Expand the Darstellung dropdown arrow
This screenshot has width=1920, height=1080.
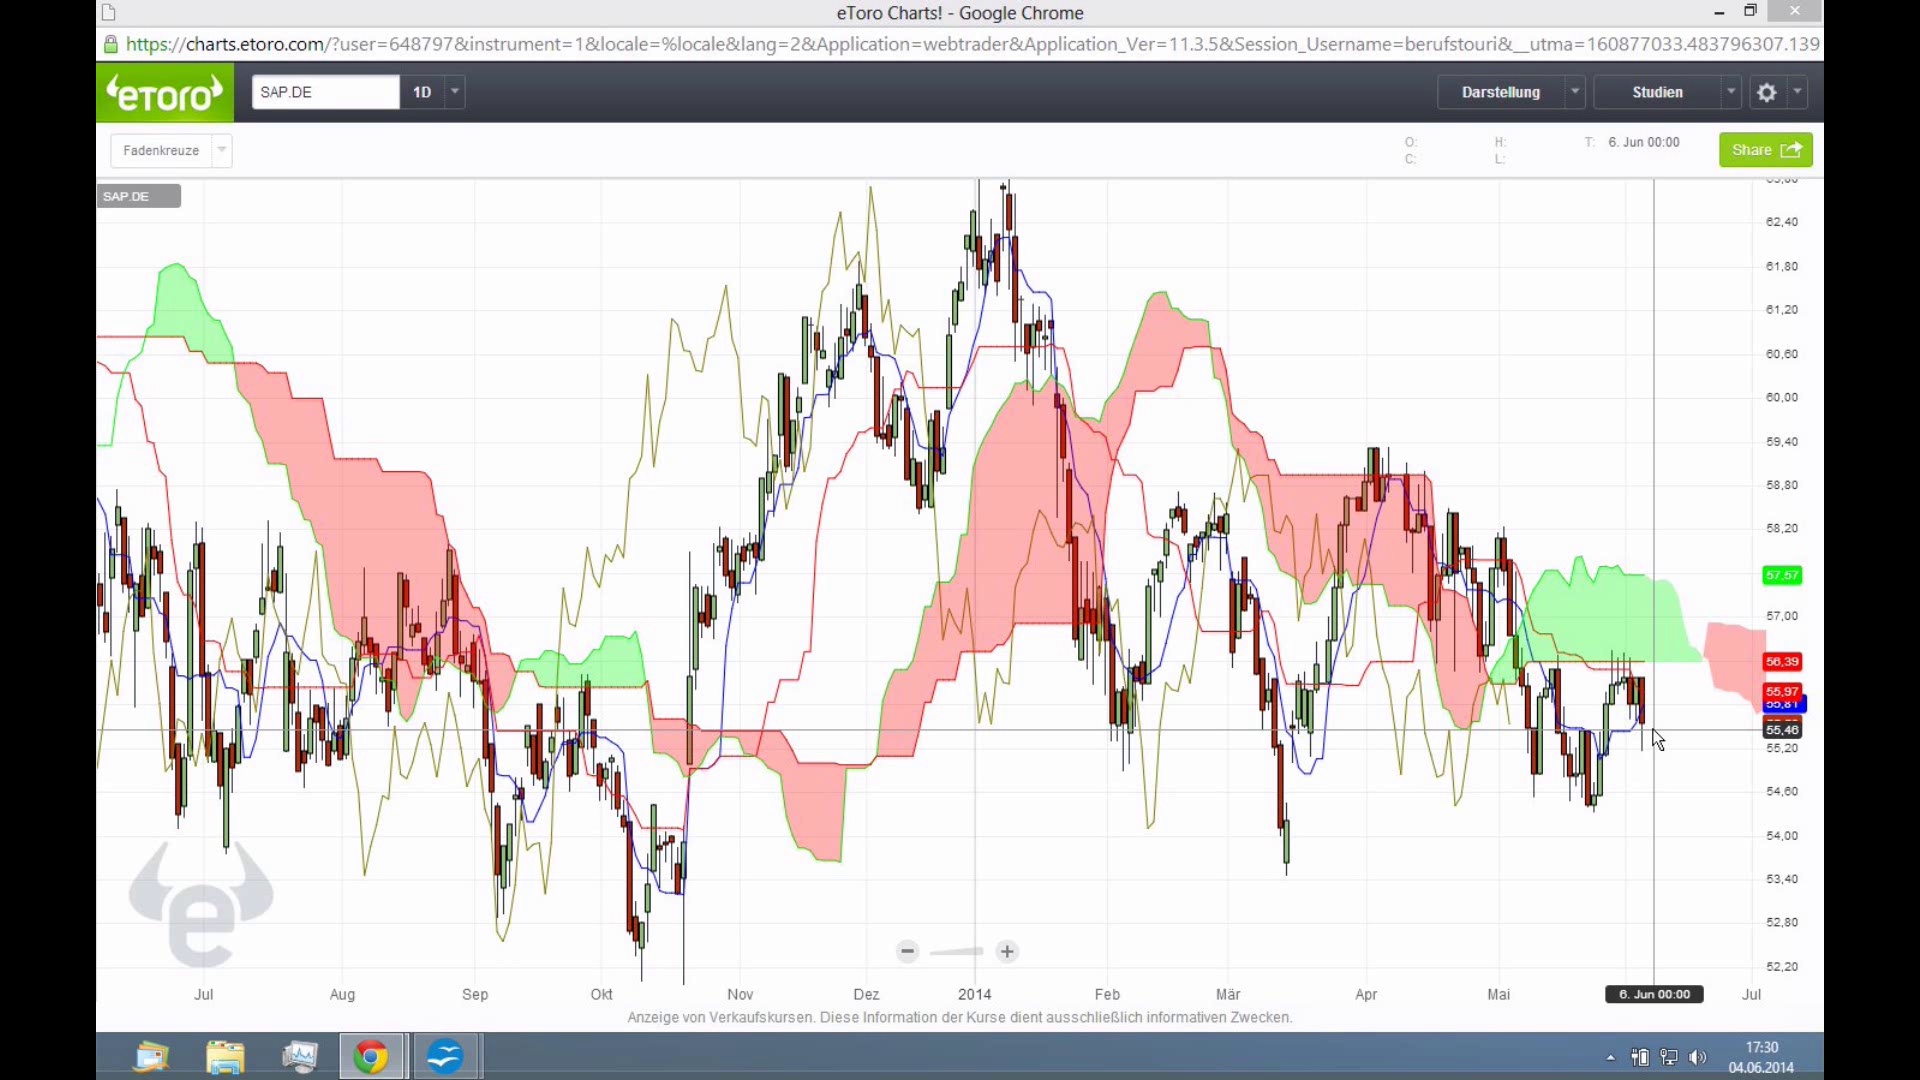(x=1575, y=92)
